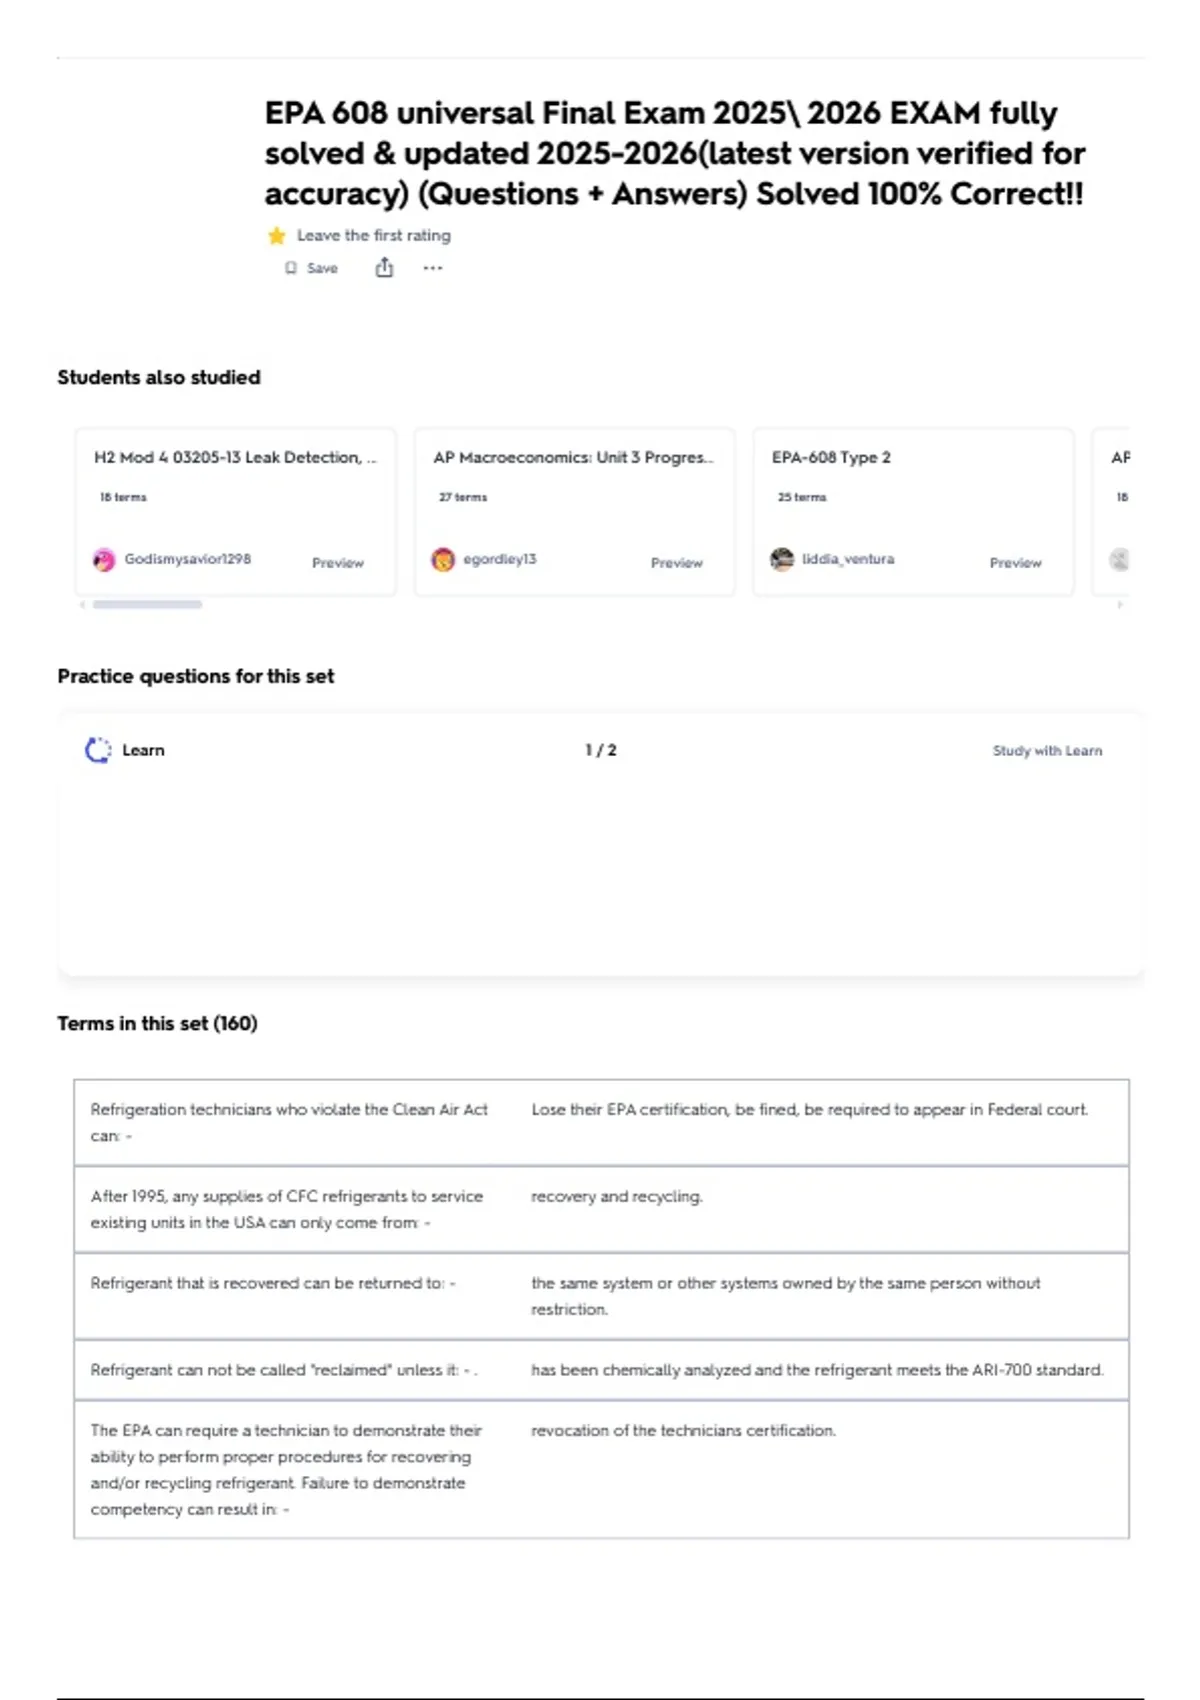The height and width of the screenshot is (1700, 1200).
Task: Preview the H2 Mod 4 Leak Detection set
Action: 338,563
